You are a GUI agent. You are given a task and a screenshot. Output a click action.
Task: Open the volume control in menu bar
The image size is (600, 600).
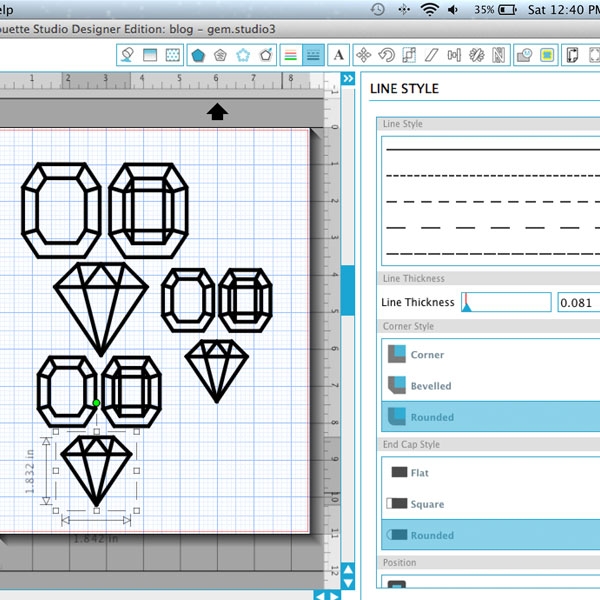pos(453,9)
